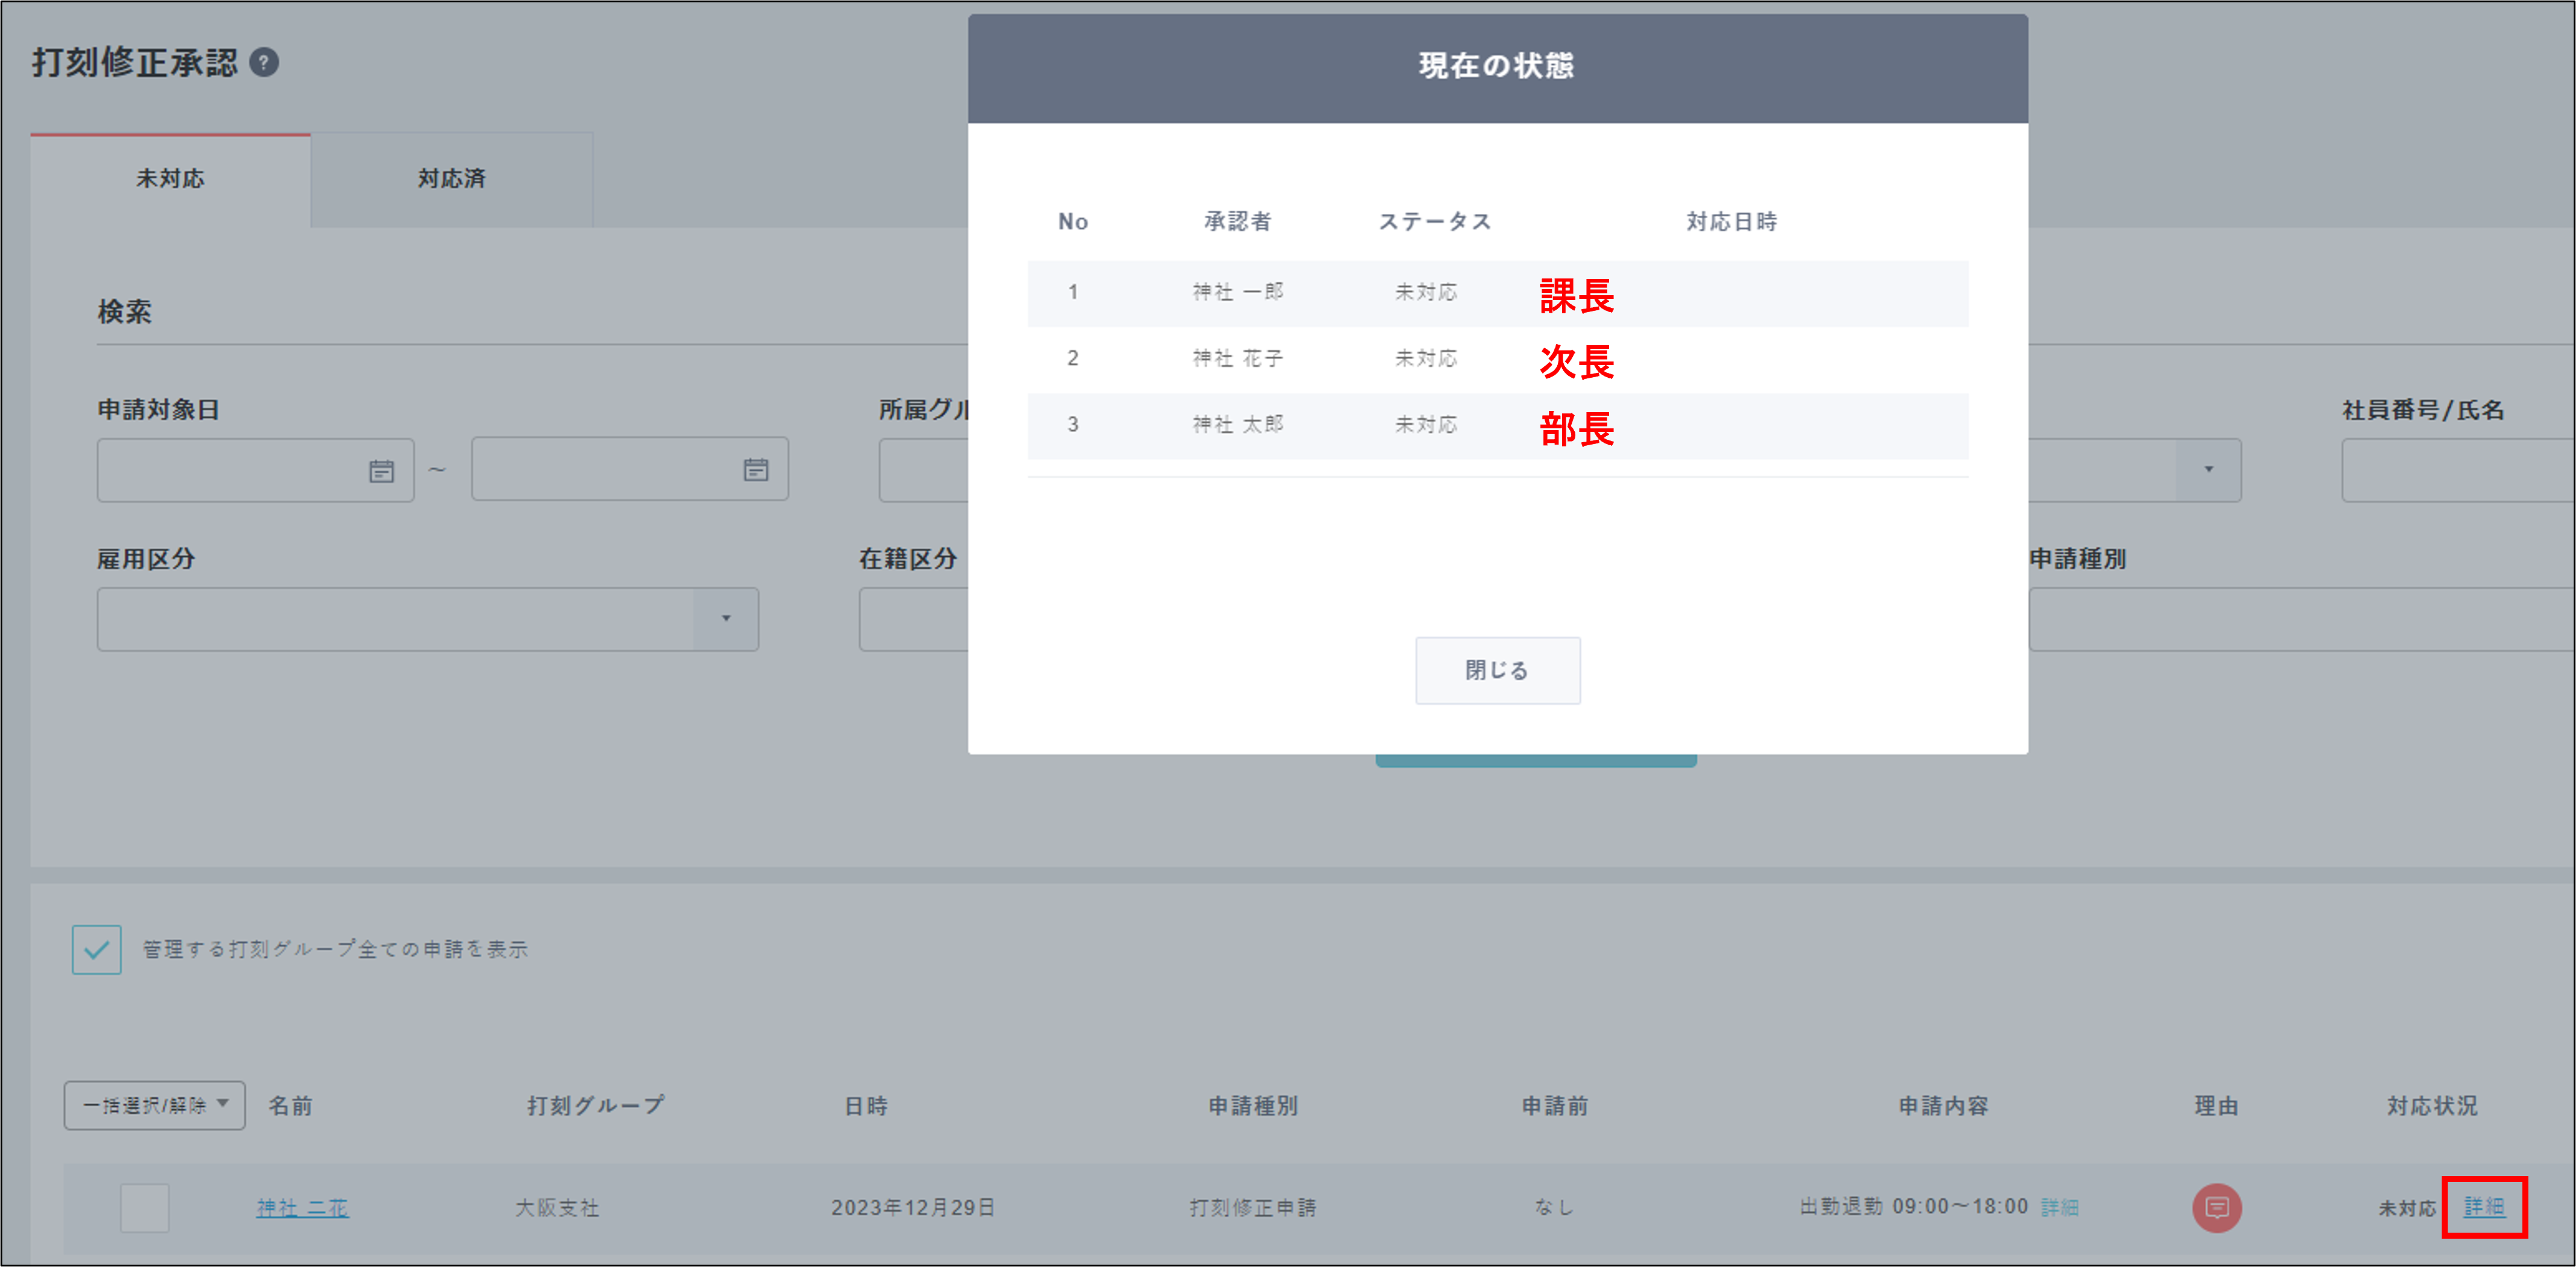Open the 一括選択/解除 dropdown
This screenshot has height=1267, width=2576.
(155, 1105)
